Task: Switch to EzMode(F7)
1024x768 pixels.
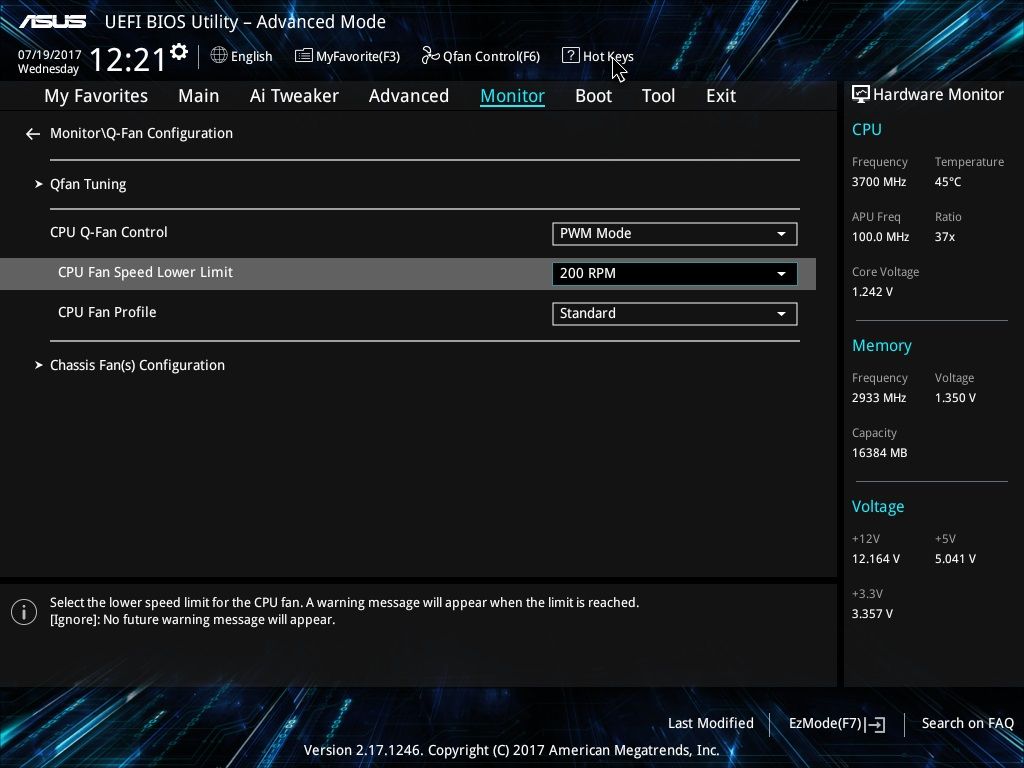Action: (x=837, y=724)
